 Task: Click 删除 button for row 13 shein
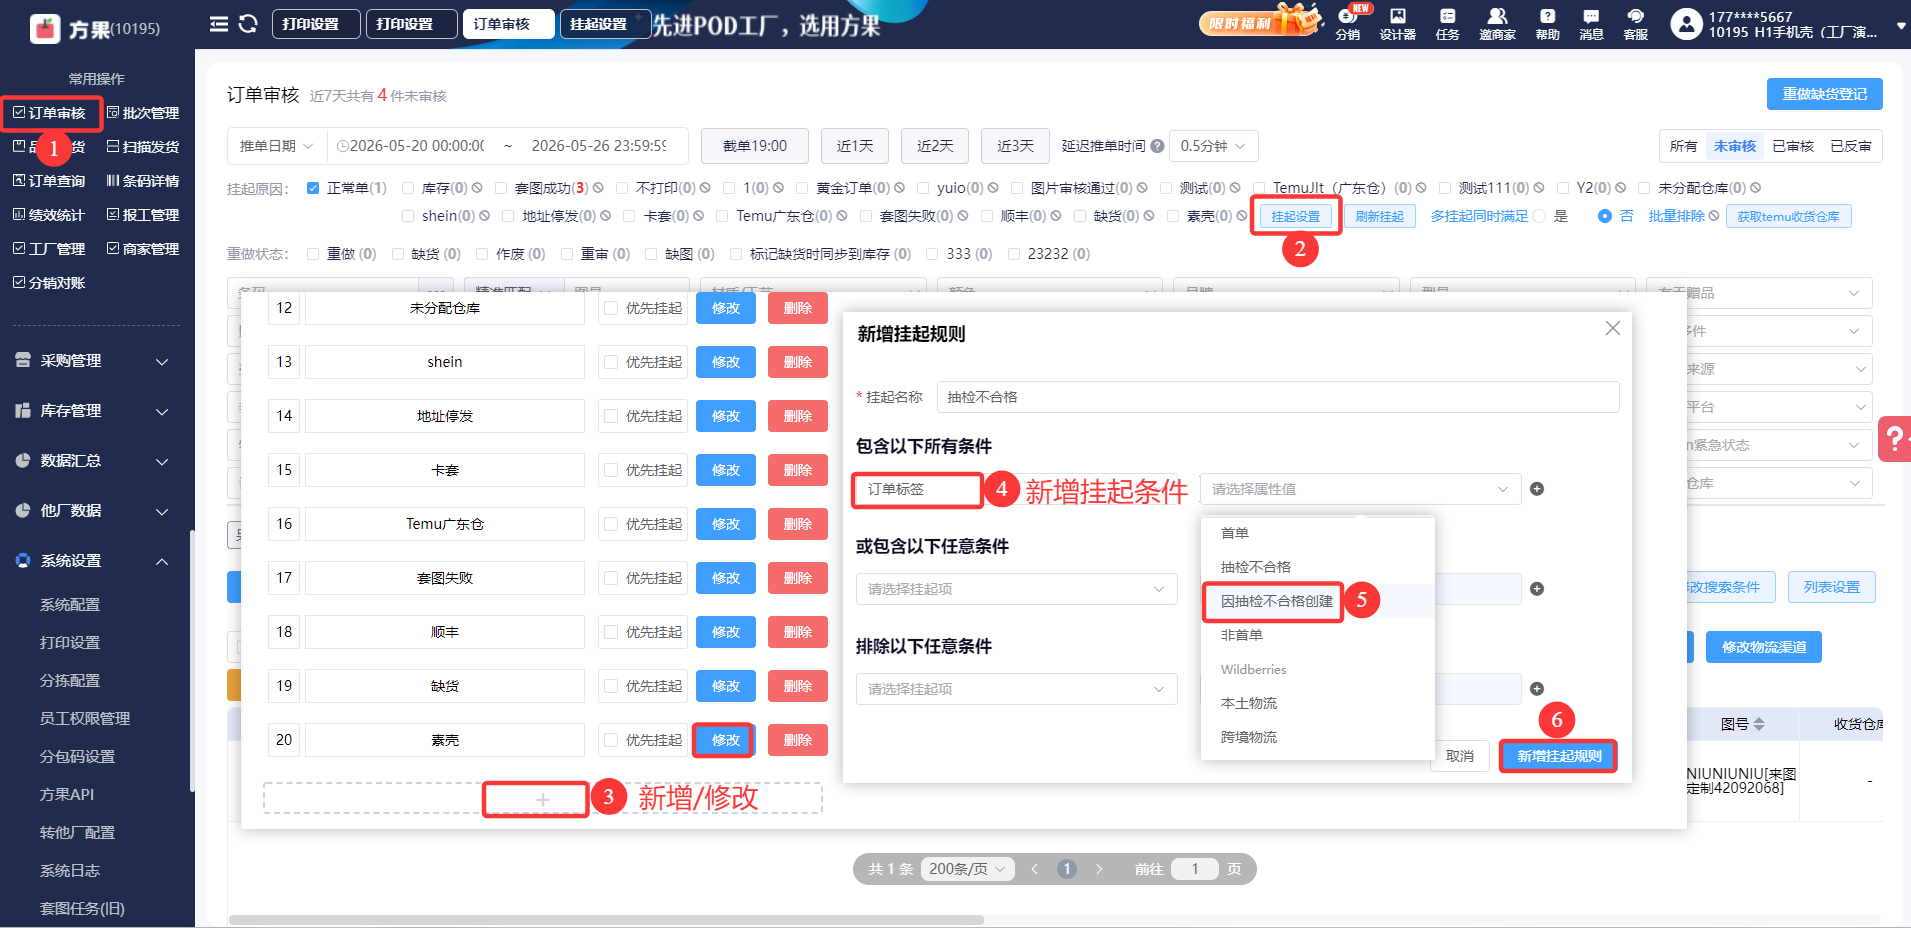797,362
